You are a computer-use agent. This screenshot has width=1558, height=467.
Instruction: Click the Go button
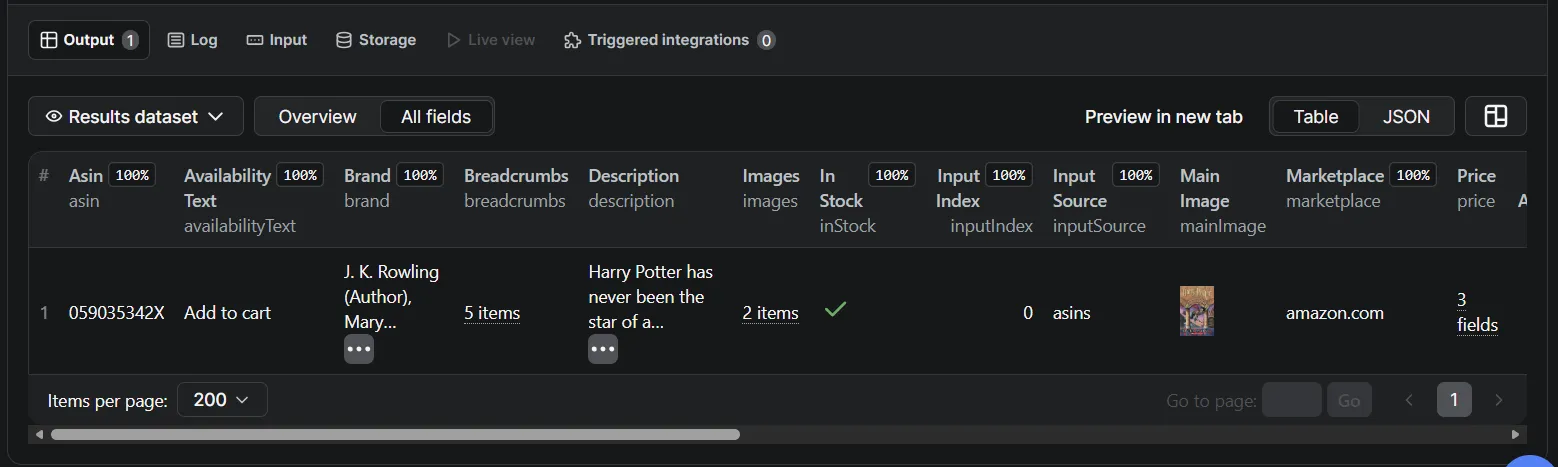click(x=1349, y=400)
